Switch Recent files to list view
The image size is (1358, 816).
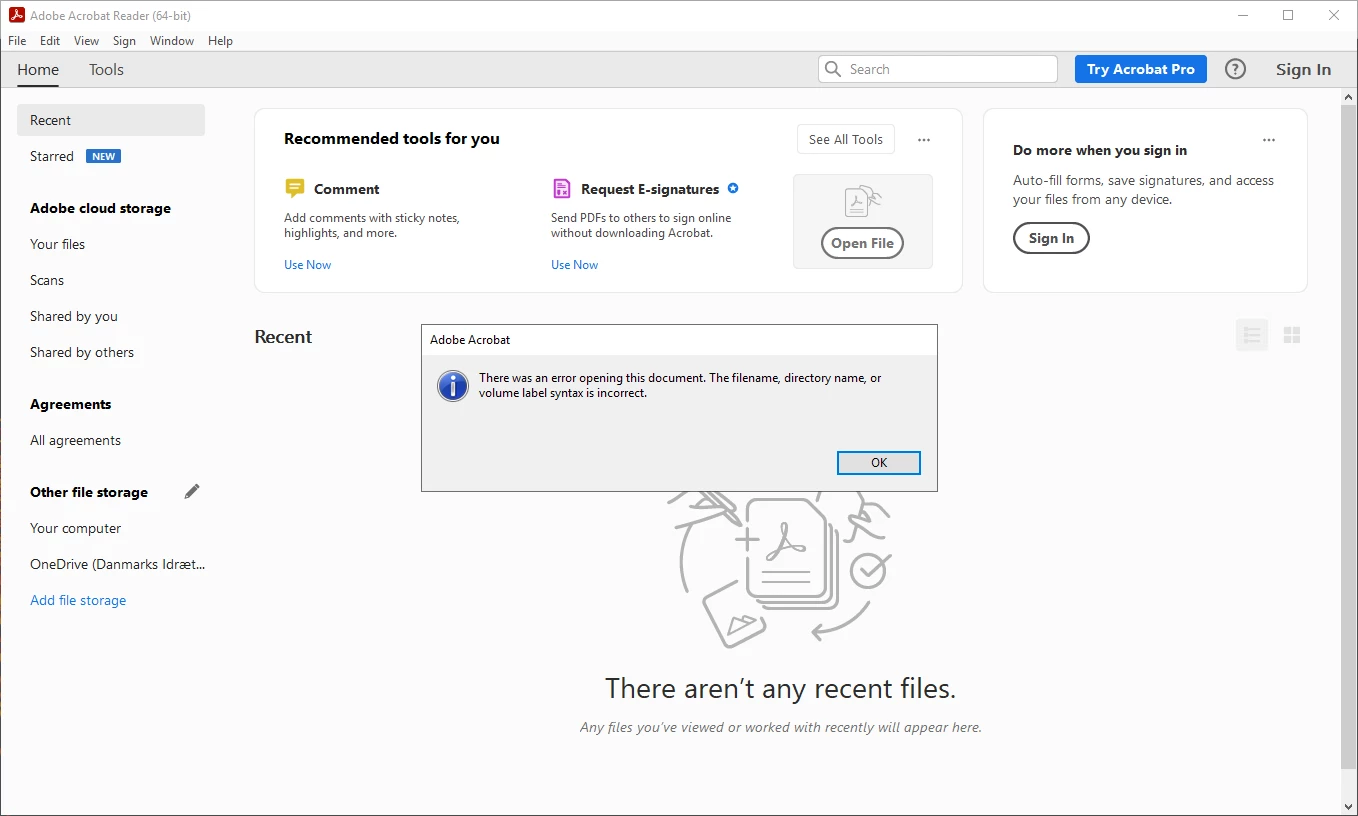[x=1252, y=335]
